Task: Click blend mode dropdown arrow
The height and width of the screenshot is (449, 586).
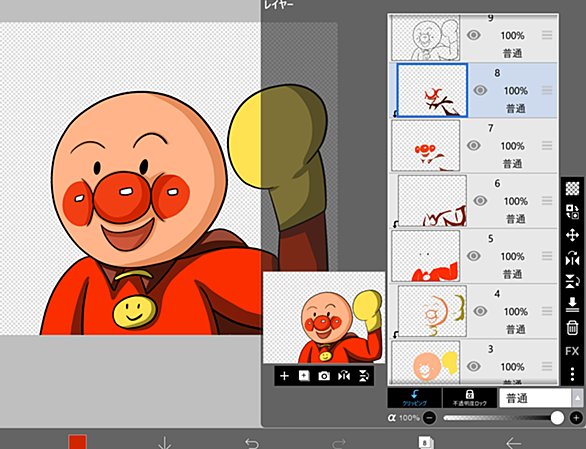Action: point(577,398)
